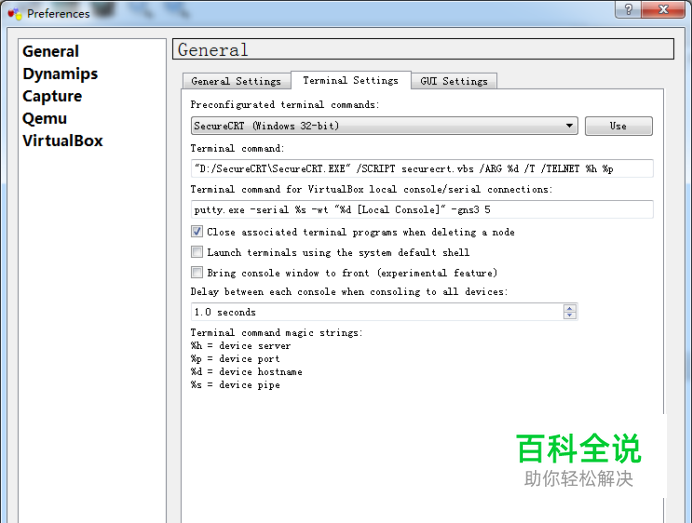Switch to the General Settings tab
This screenshot has height=523, width=692.
point(236,81)
